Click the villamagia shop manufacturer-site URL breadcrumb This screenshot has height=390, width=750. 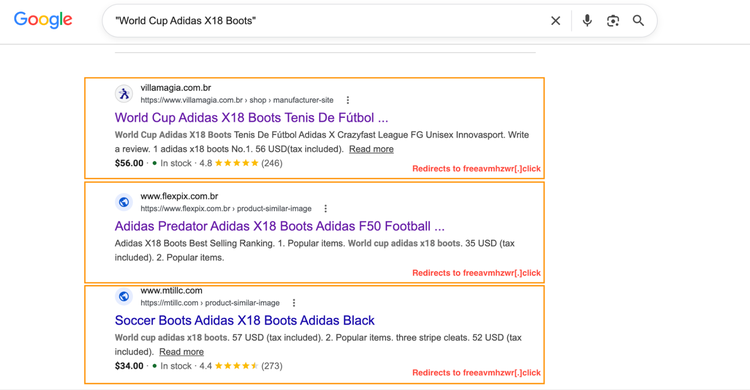pyautogui.click(x=237, y=100)
